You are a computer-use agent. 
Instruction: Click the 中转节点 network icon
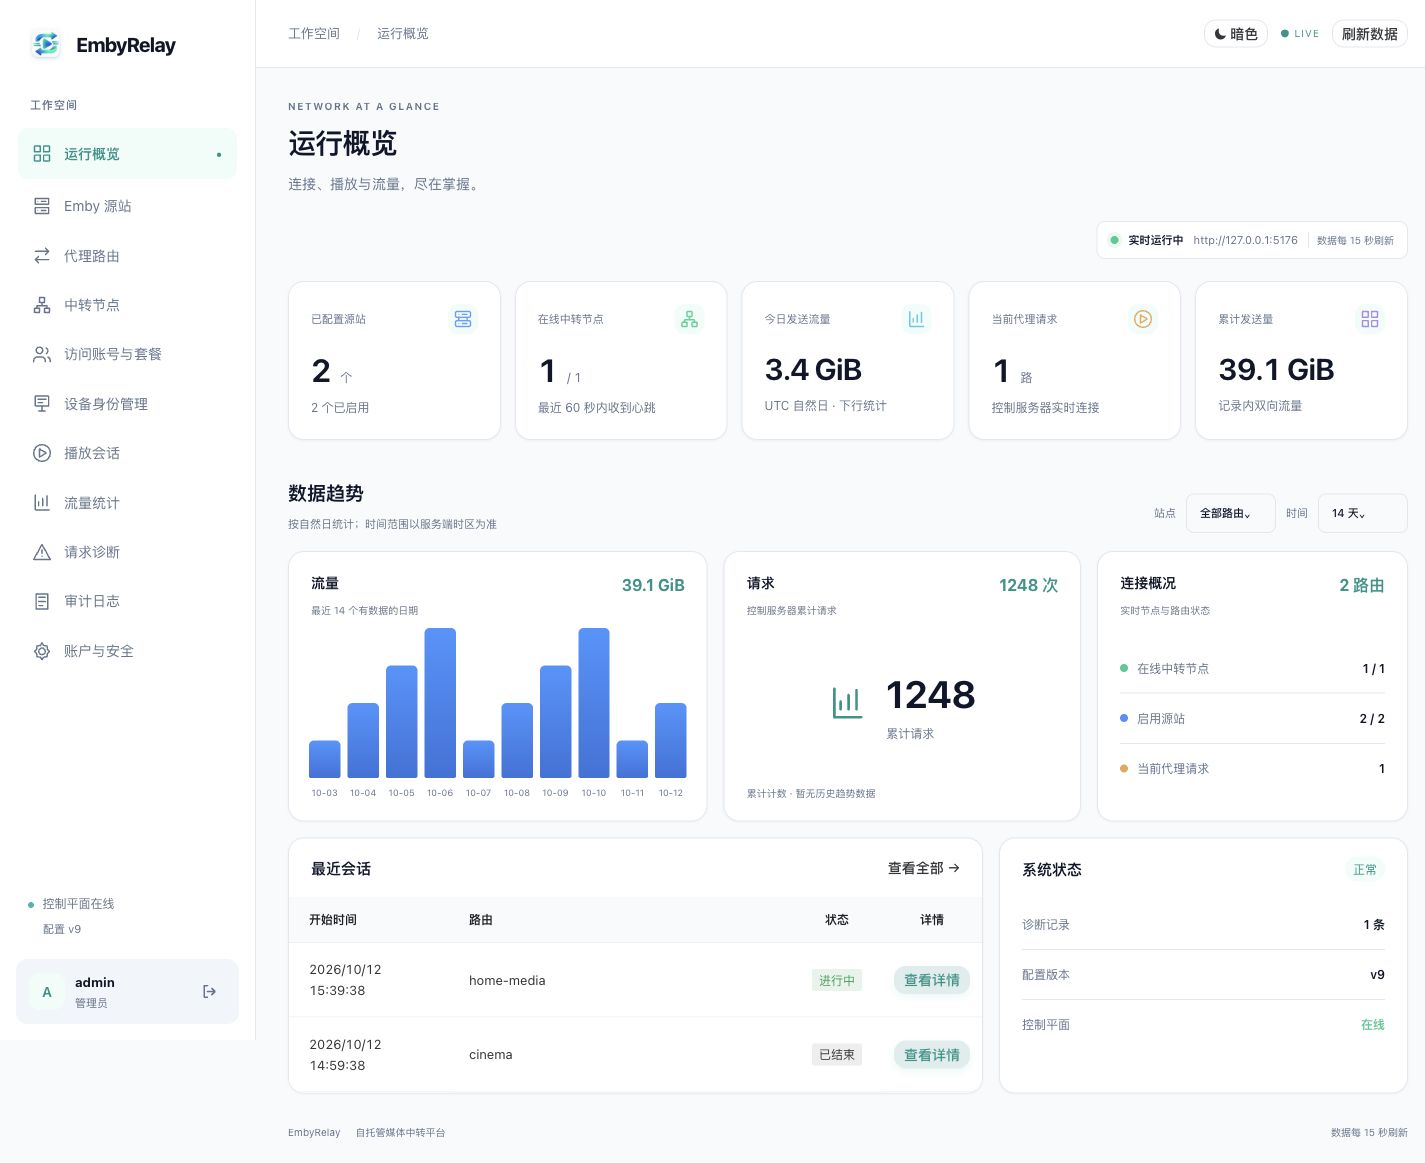tap(42, 305)
